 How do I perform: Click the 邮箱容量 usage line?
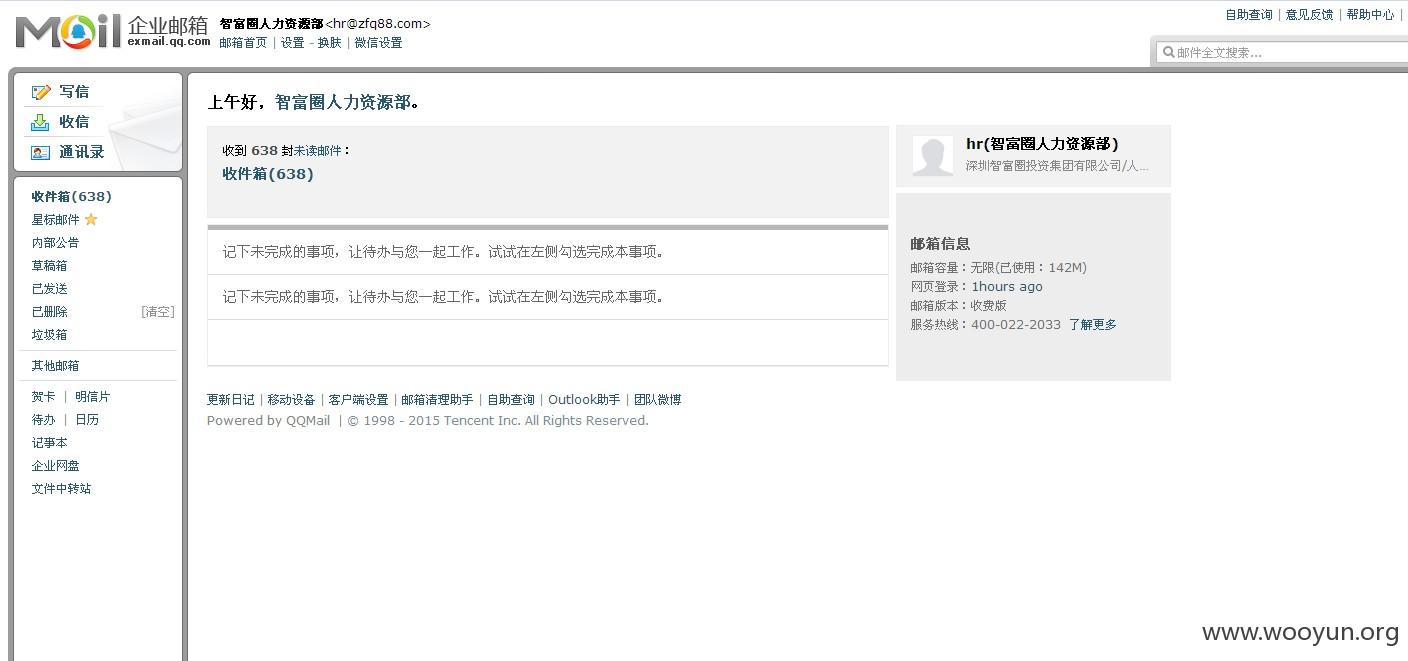coord(998,267)
